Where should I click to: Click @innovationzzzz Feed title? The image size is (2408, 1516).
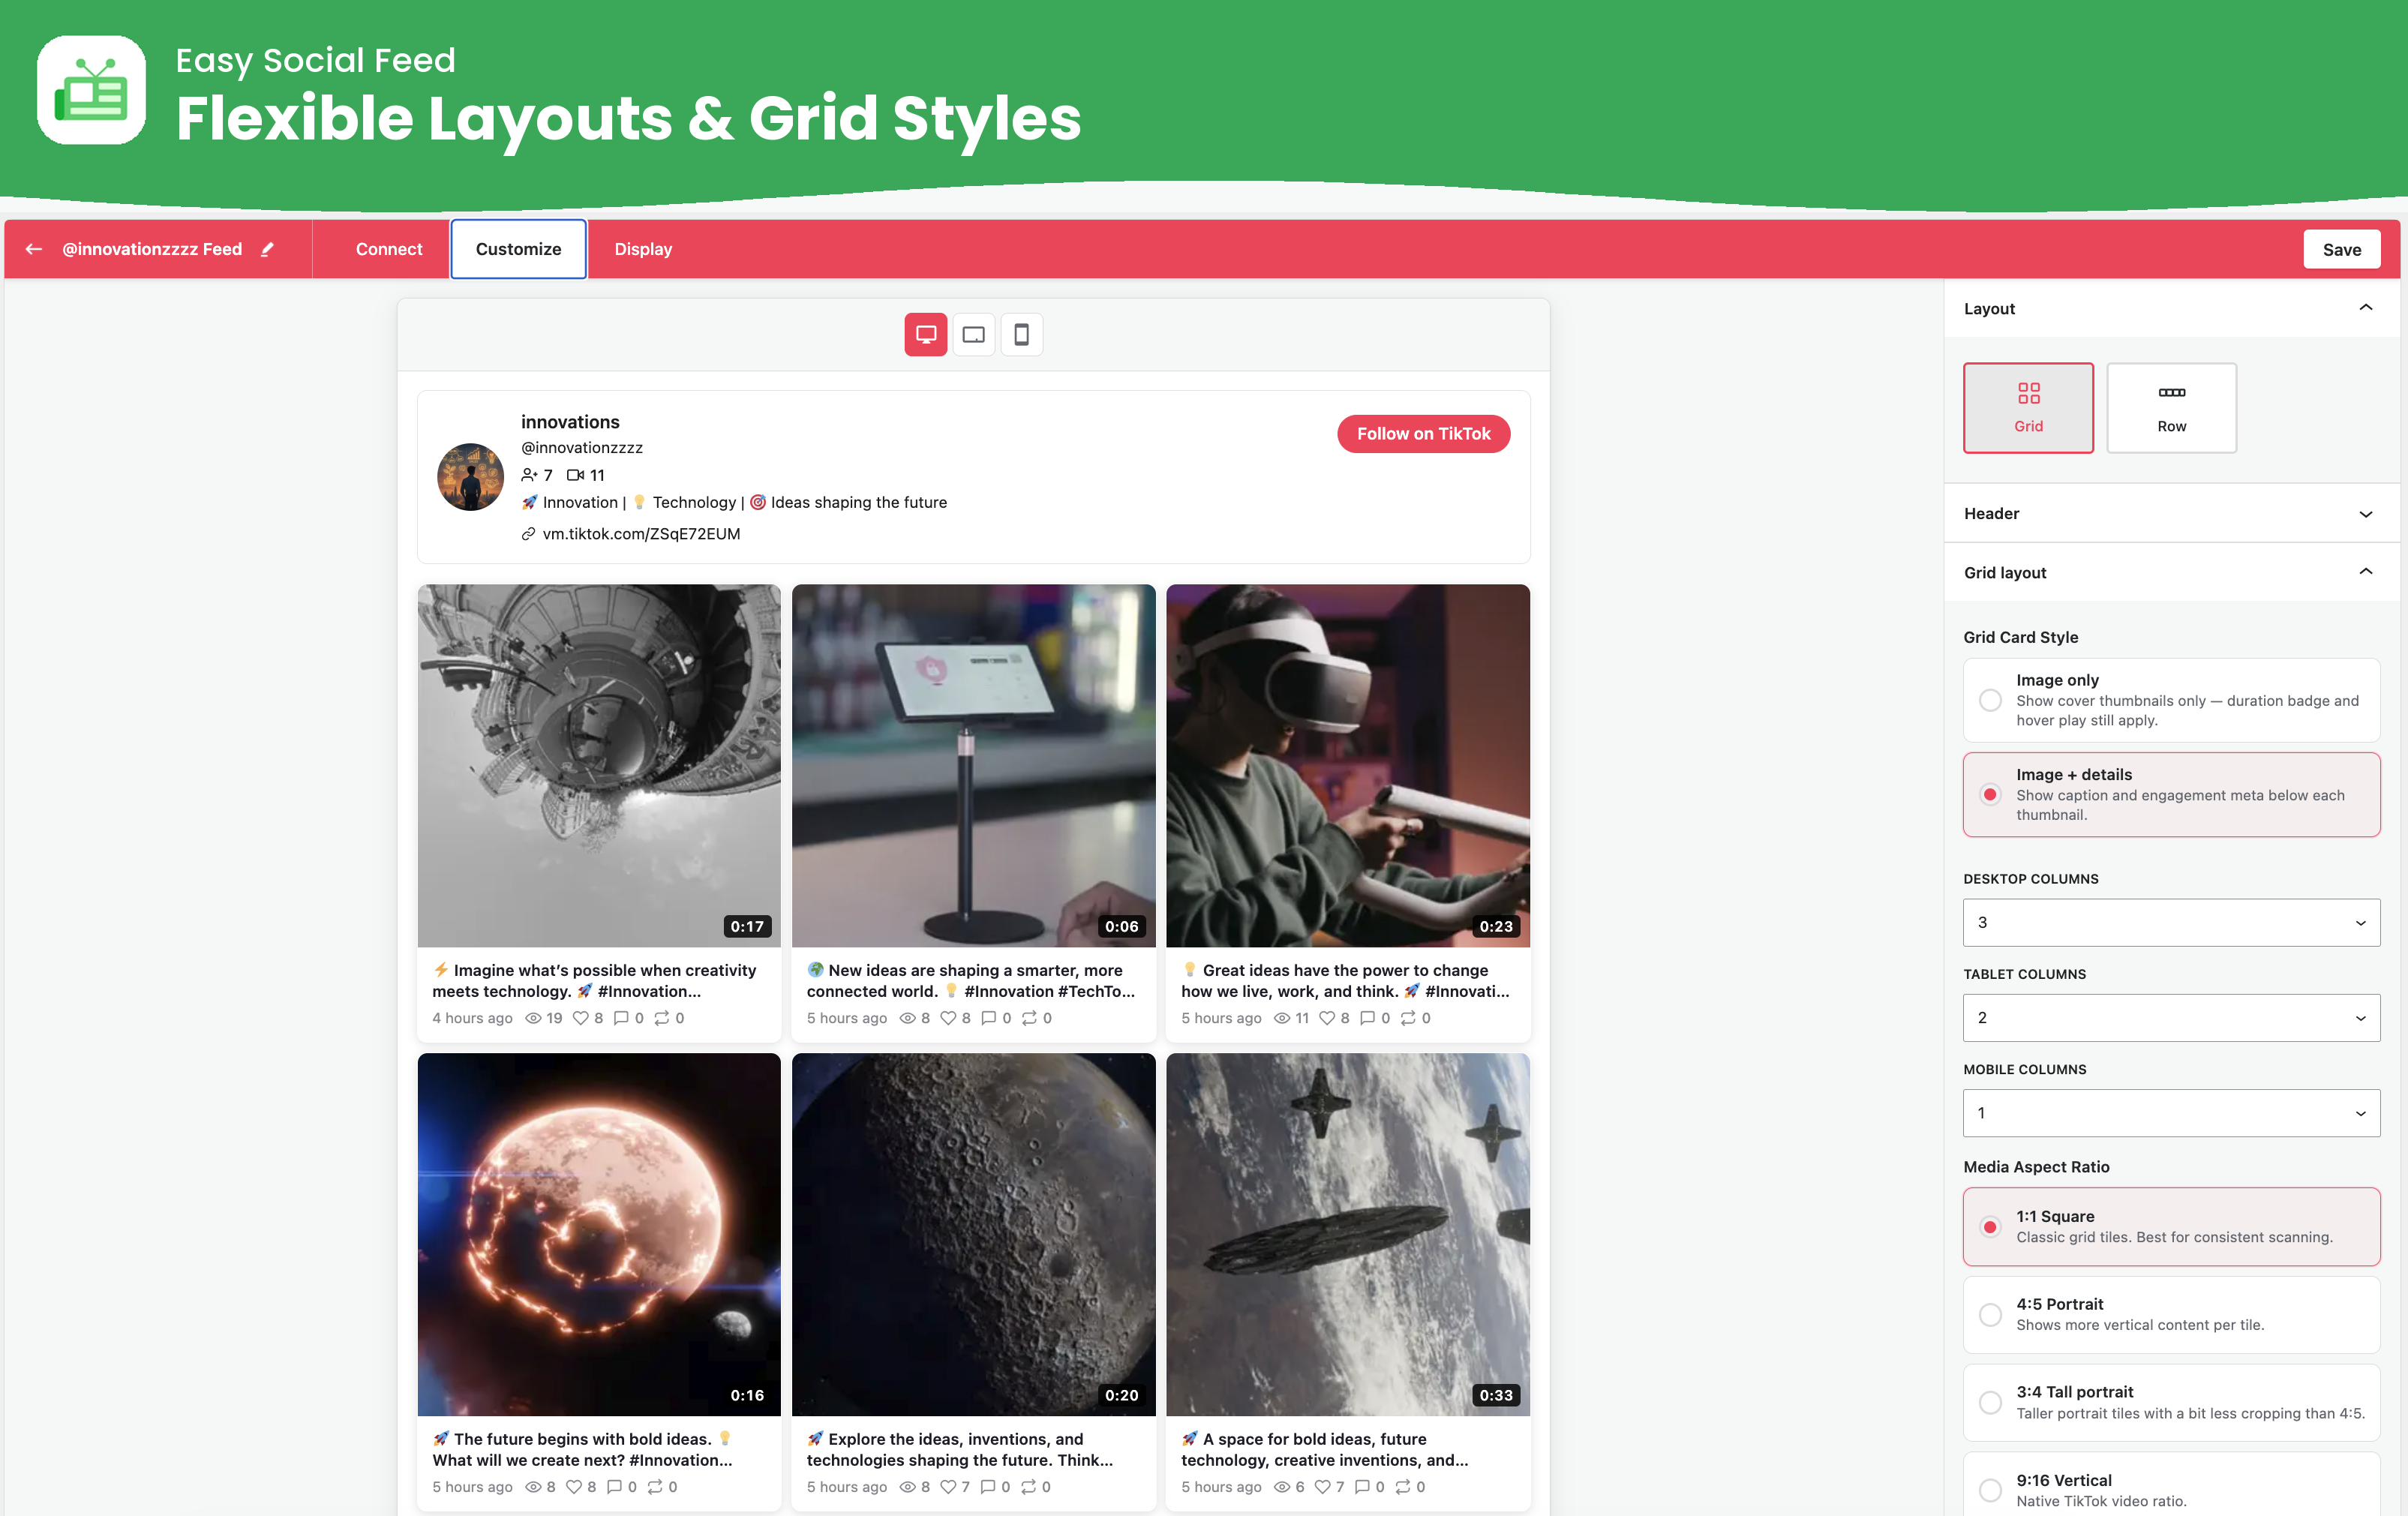(x=152, y=249)
